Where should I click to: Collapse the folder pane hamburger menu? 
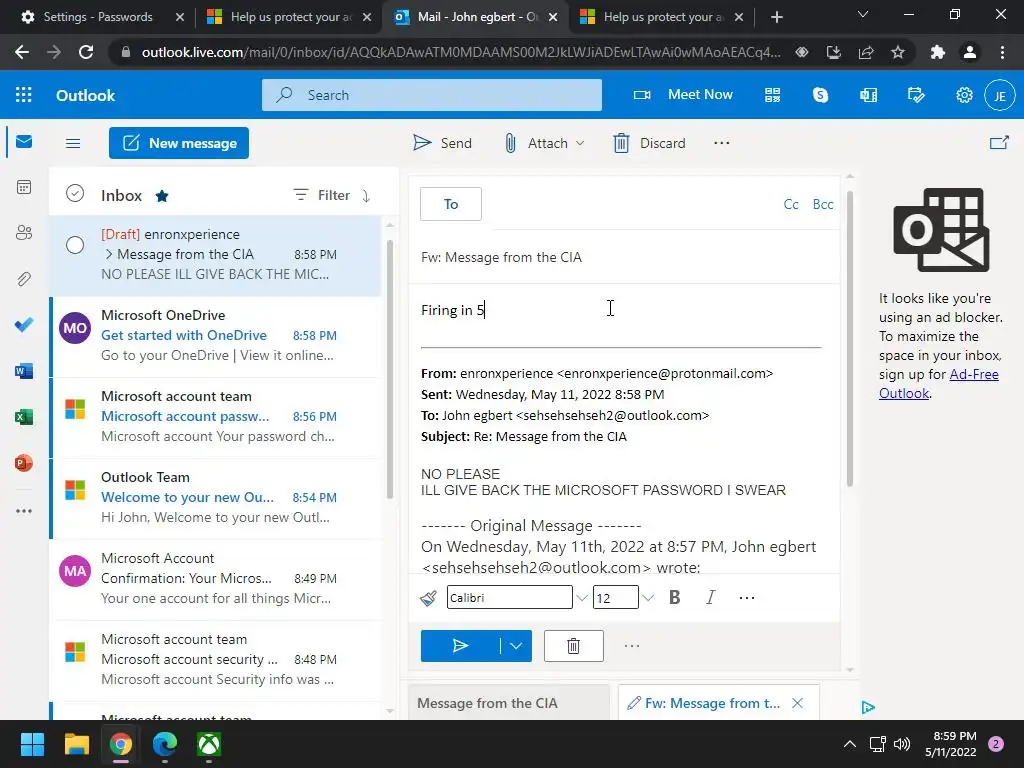(73, 143)
